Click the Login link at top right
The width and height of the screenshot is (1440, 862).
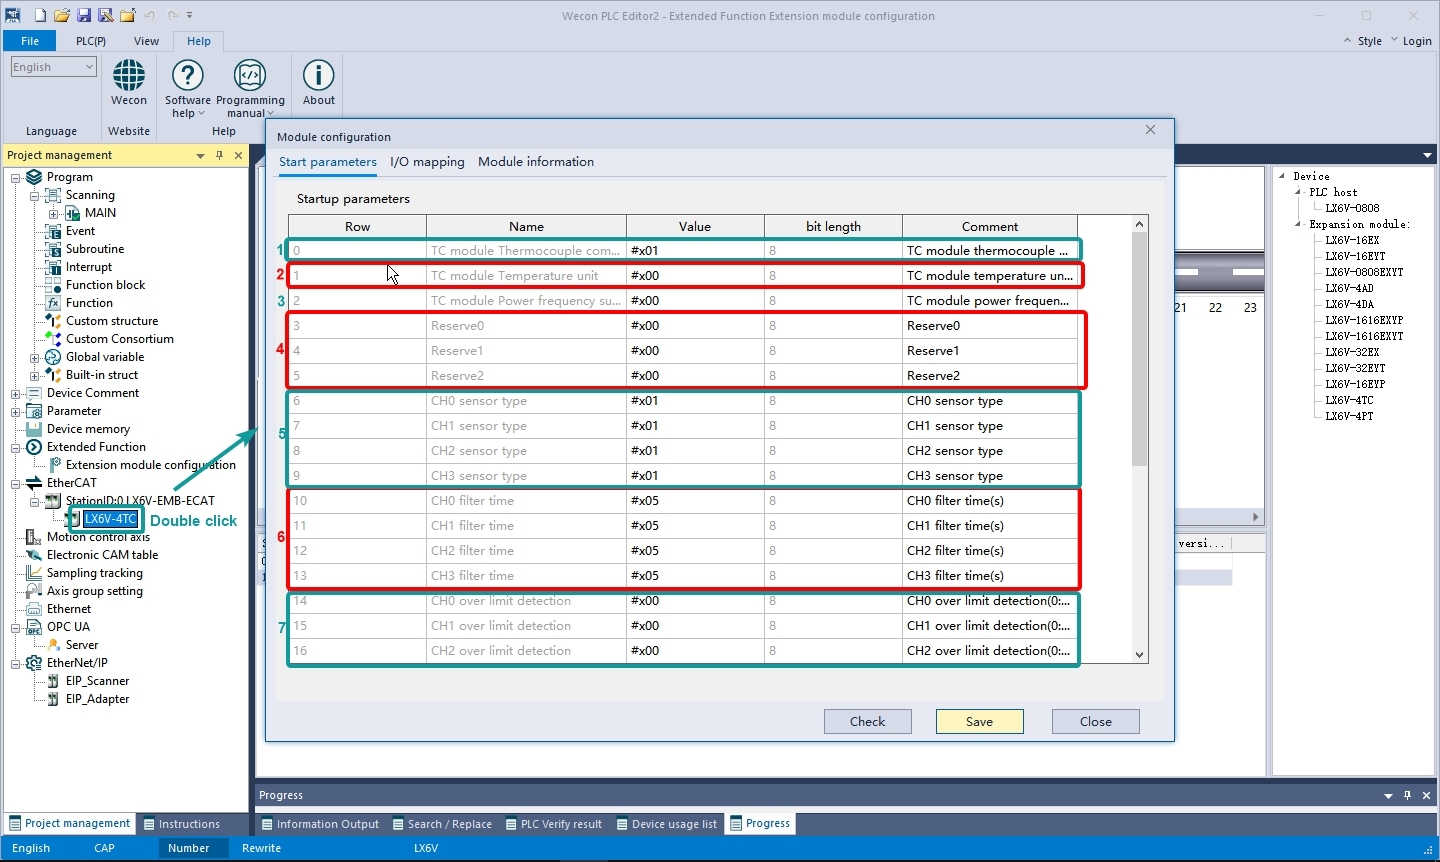[x=1417, y=41]
